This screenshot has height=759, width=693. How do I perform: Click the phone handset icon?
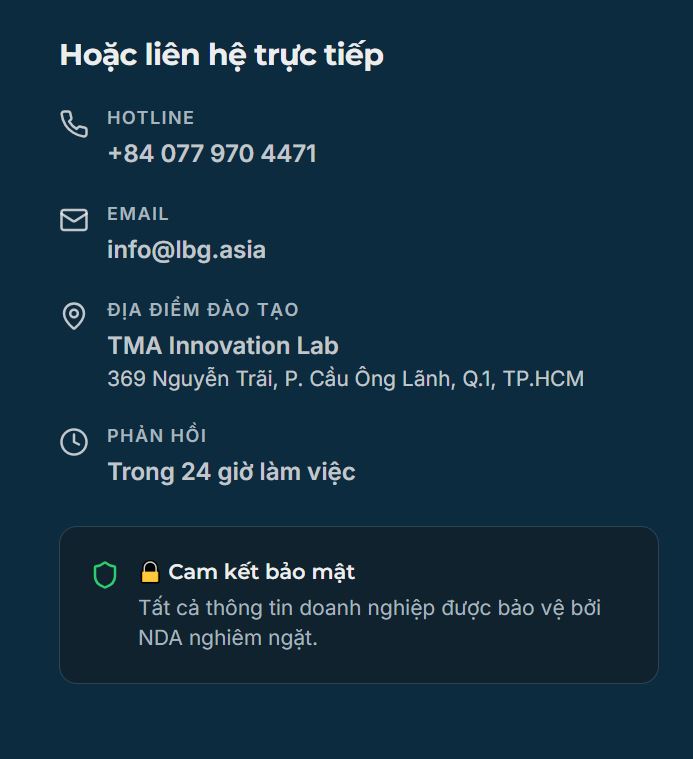click(74, 123)
